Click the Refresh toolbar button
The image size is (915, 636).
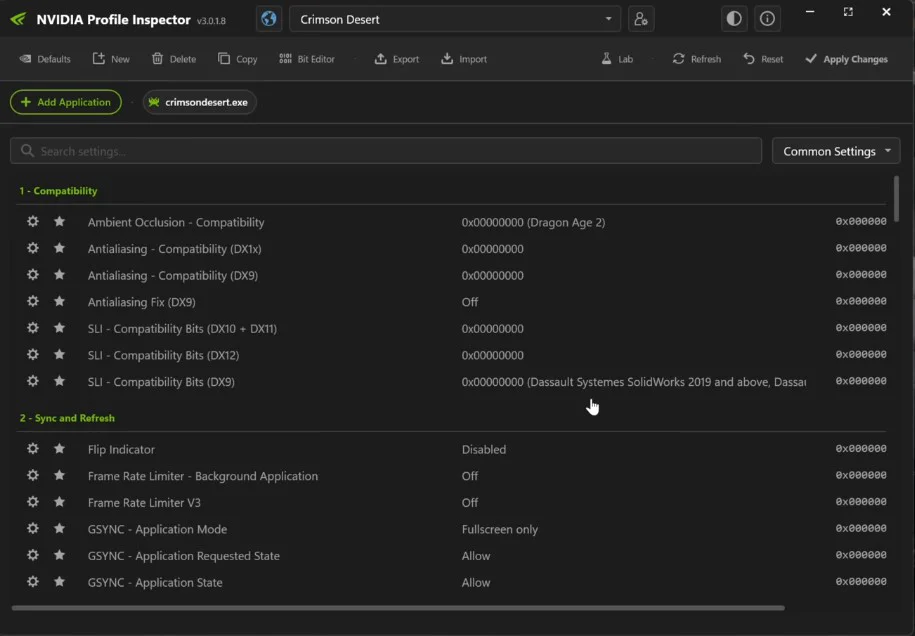(x=696, y=59)
